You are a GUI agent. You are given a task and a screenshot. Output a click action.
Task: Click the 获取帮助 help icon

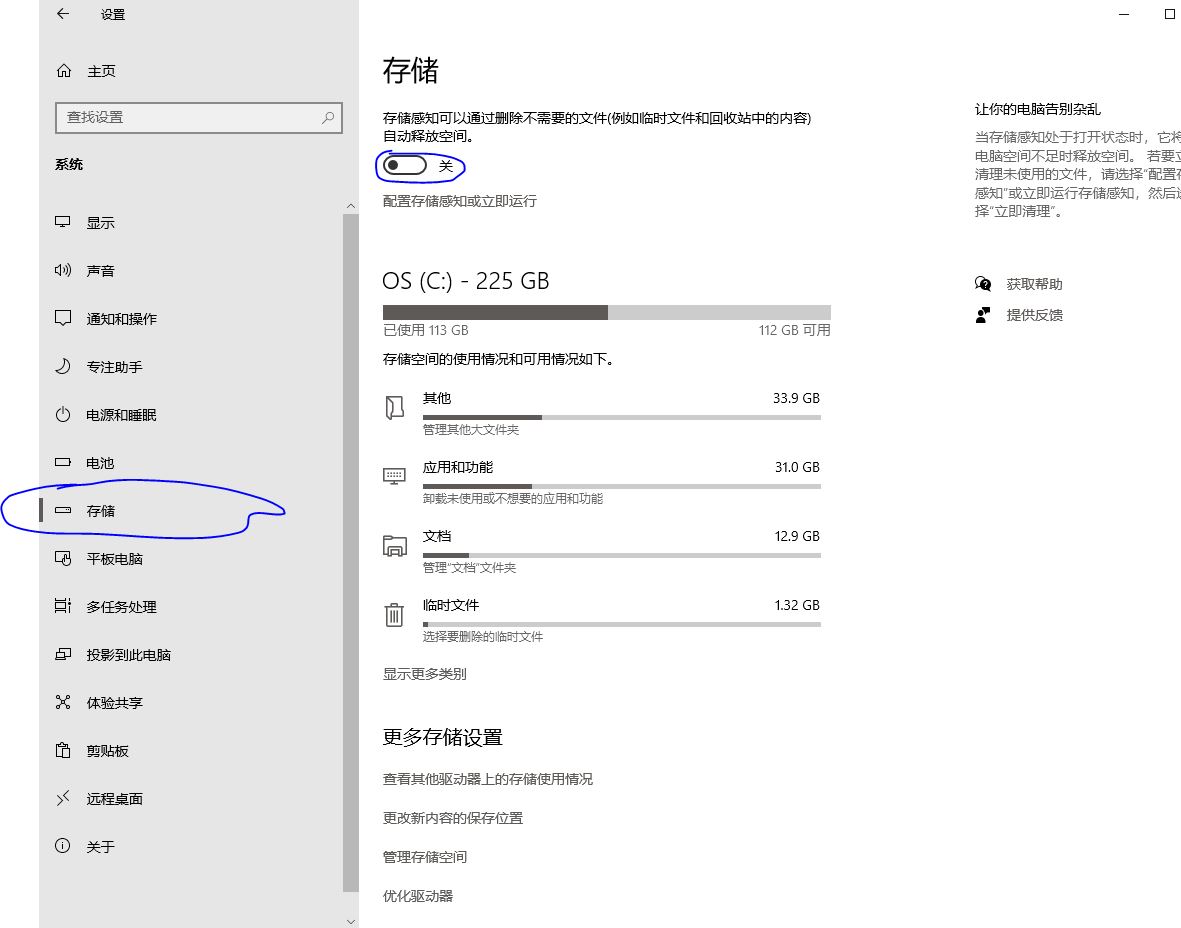point(983,283)
